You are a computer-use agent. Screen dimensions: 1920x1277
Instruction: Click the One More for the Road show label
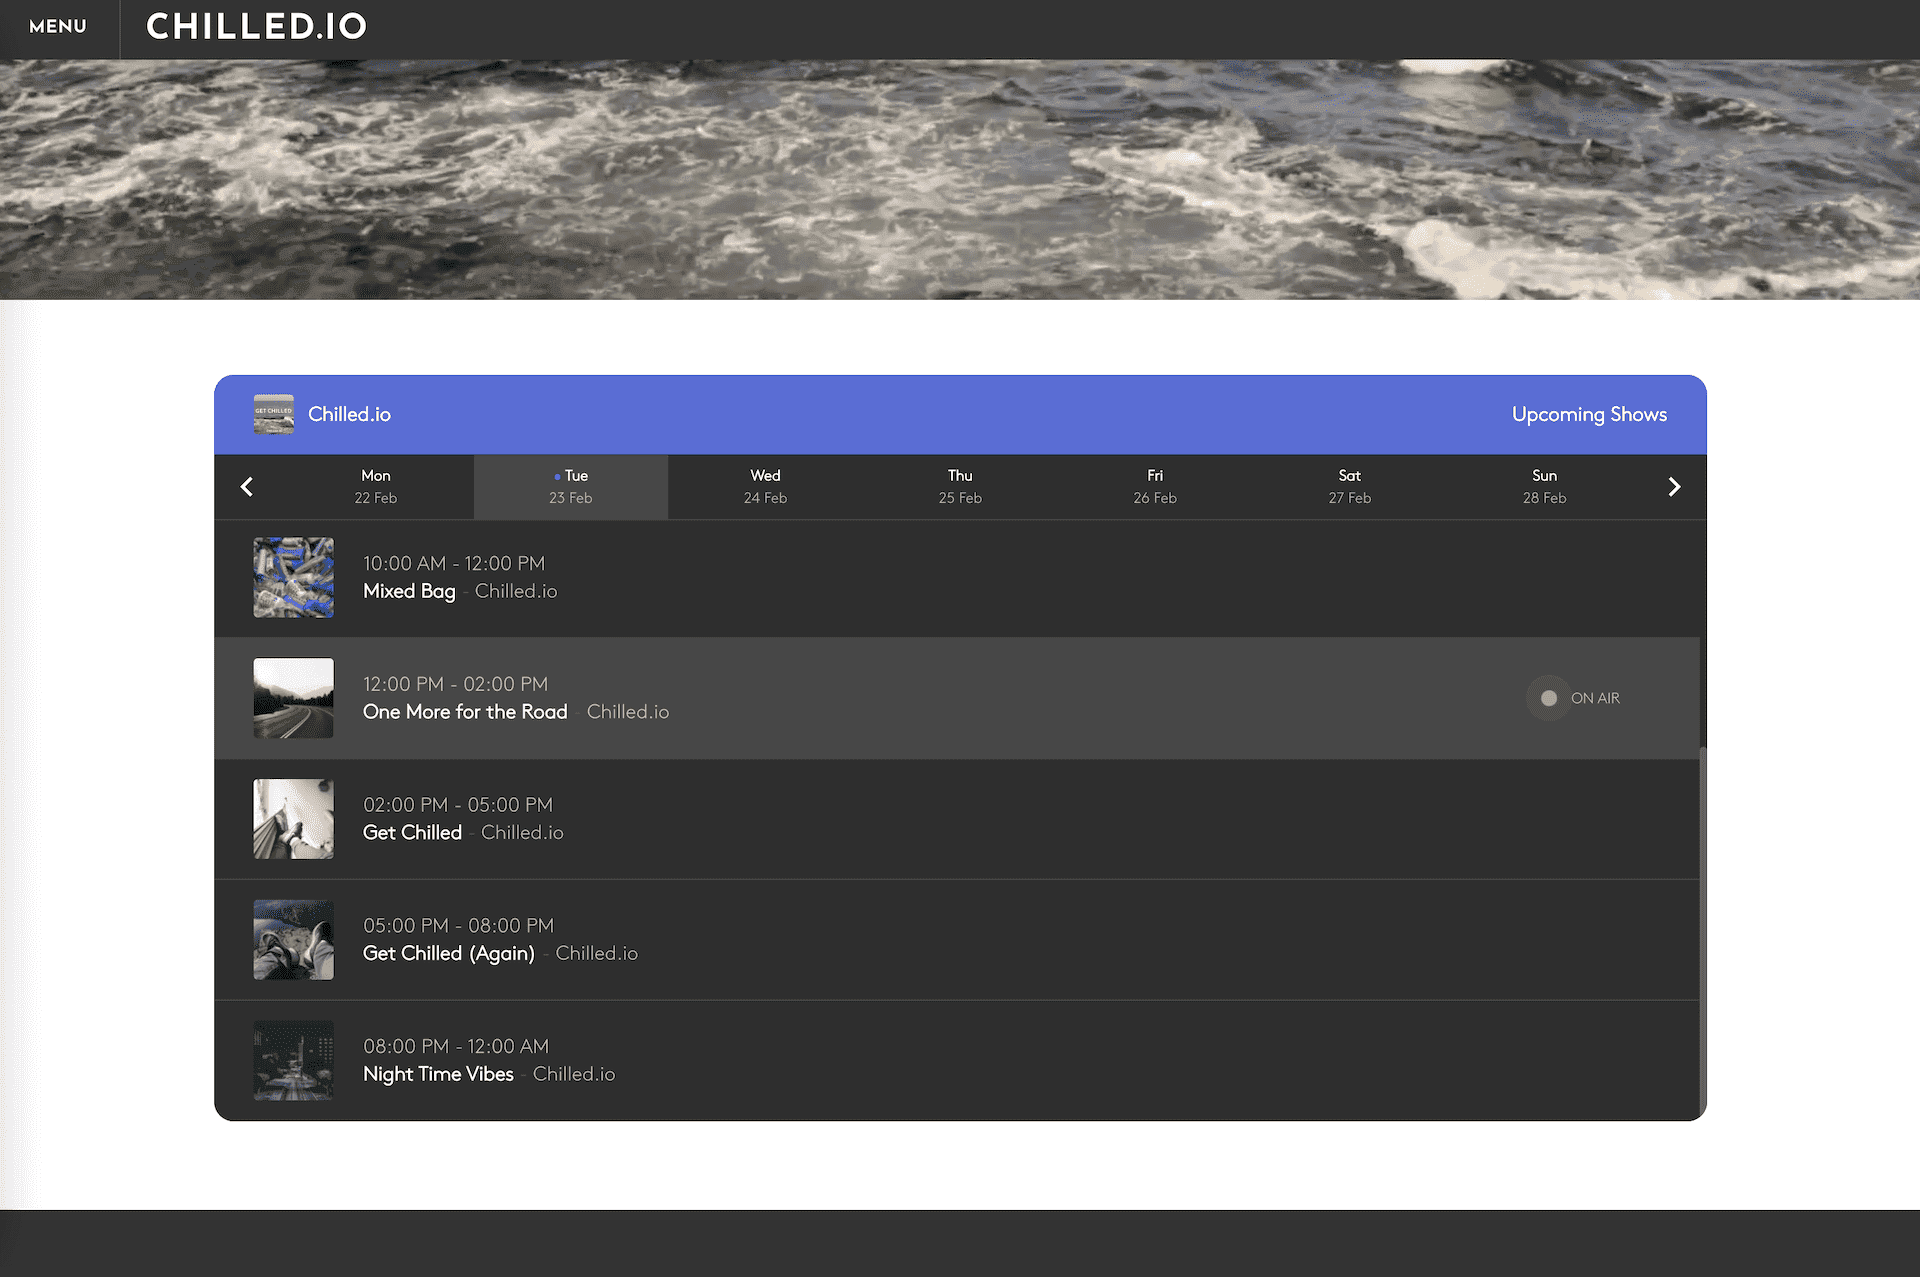click(465, 711)
